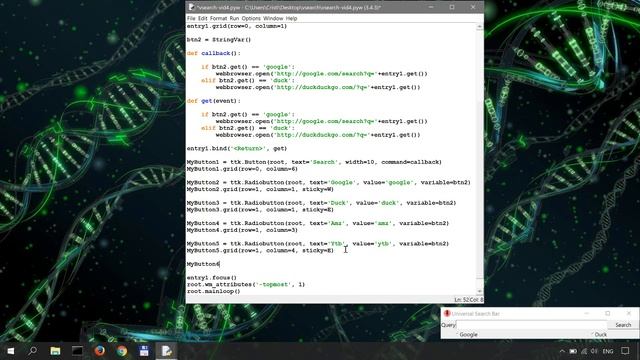The width and height of the screenshot is (640, 360).
Task: Select the Duck radio button
Action: tap(599, 334)
